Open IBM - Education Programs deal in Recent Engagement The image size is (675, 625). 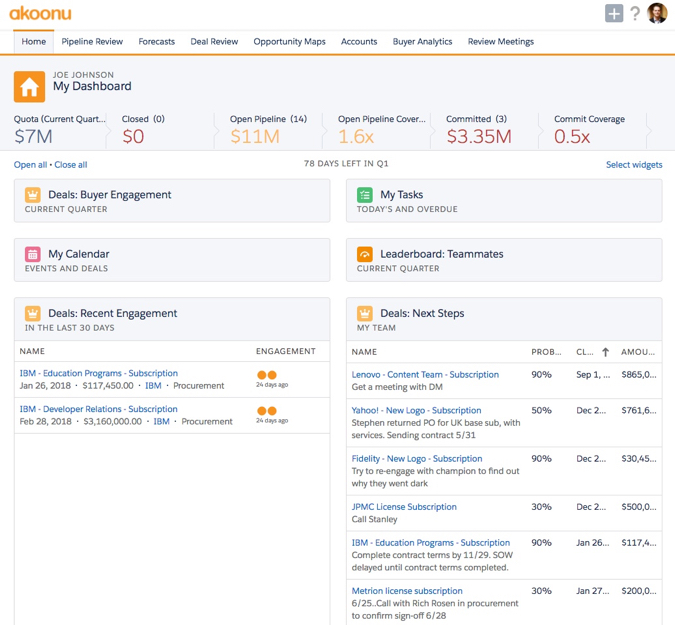click(x=99, y=373)
